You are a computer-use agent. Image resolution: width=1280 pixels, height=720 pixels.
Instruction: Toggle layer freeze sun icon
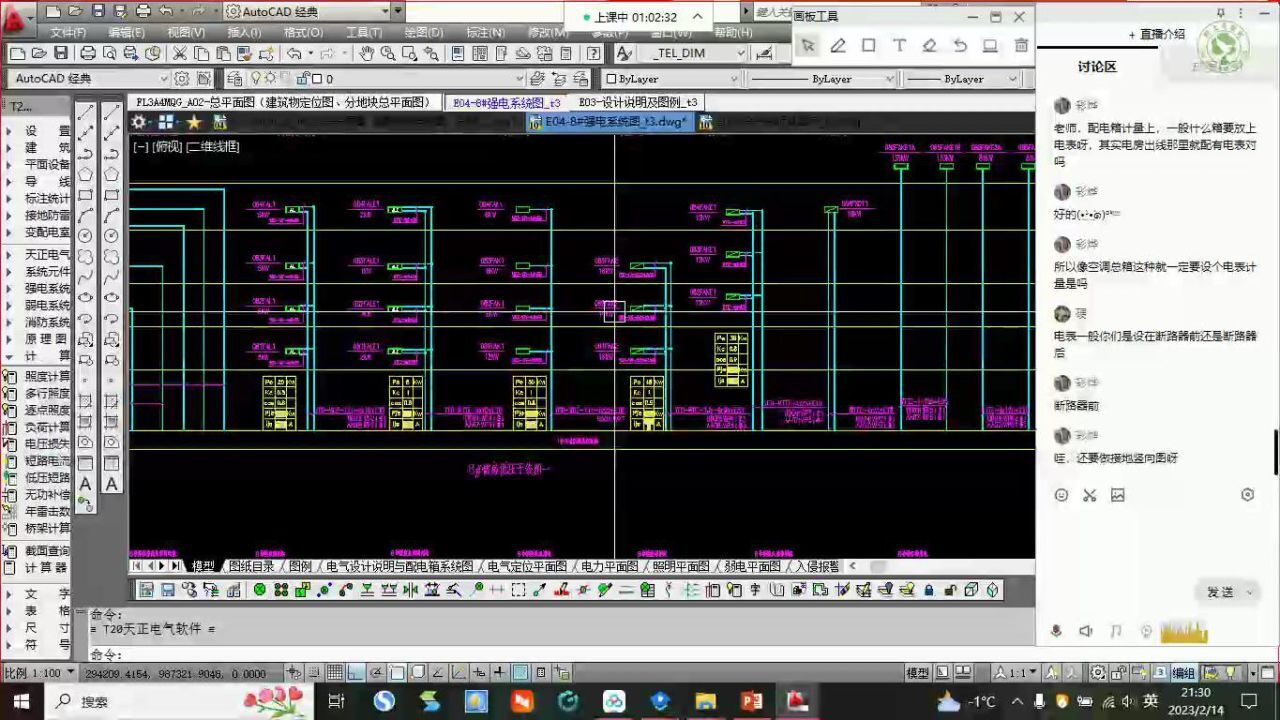pos(270,78)
